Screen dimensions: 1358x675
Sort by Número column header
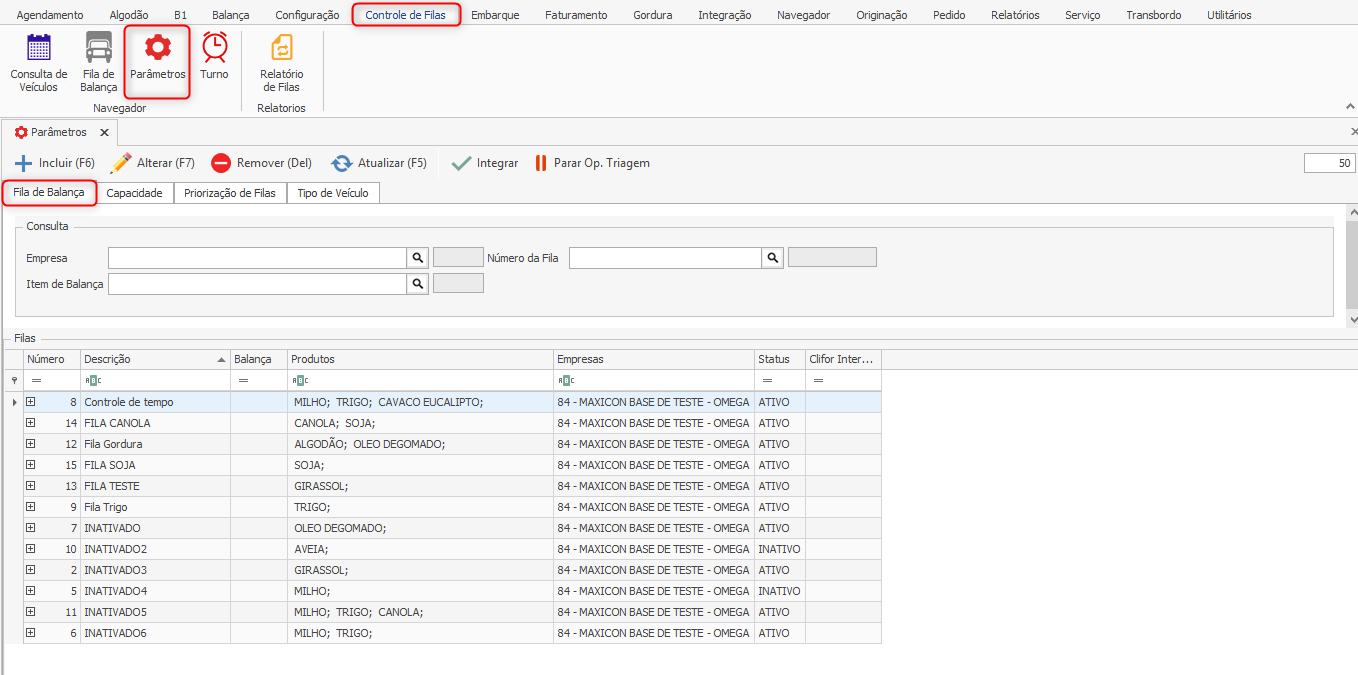pos(52,359)
